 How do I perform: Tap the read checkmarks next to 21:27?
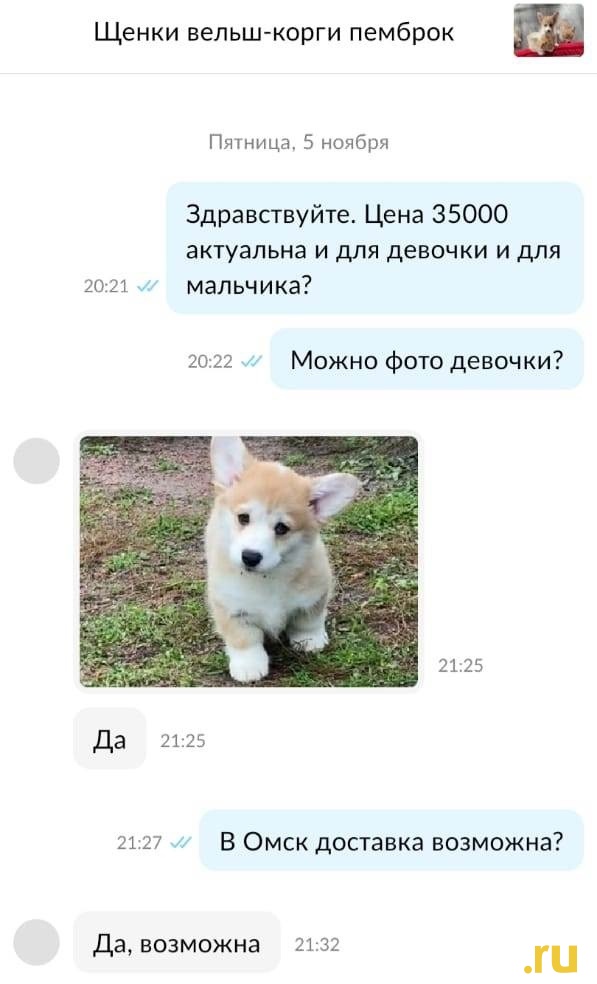pyautogui.click(x=181, y=842)
